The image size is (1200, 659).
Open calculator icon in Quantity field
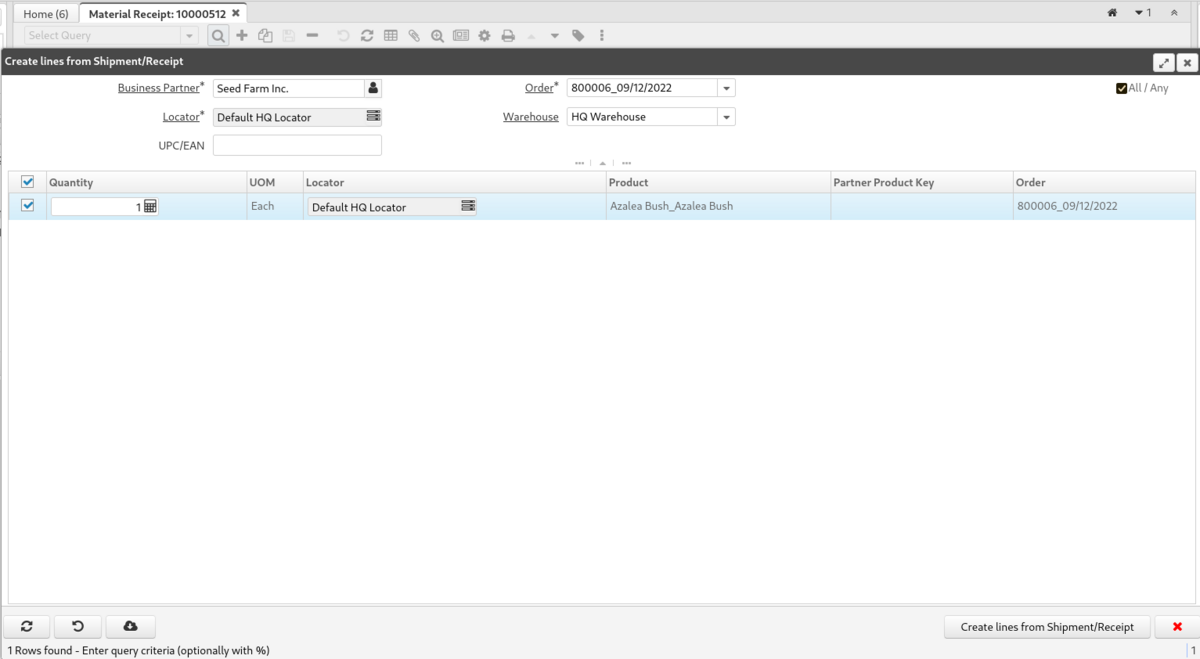click(x=150, y=207)
